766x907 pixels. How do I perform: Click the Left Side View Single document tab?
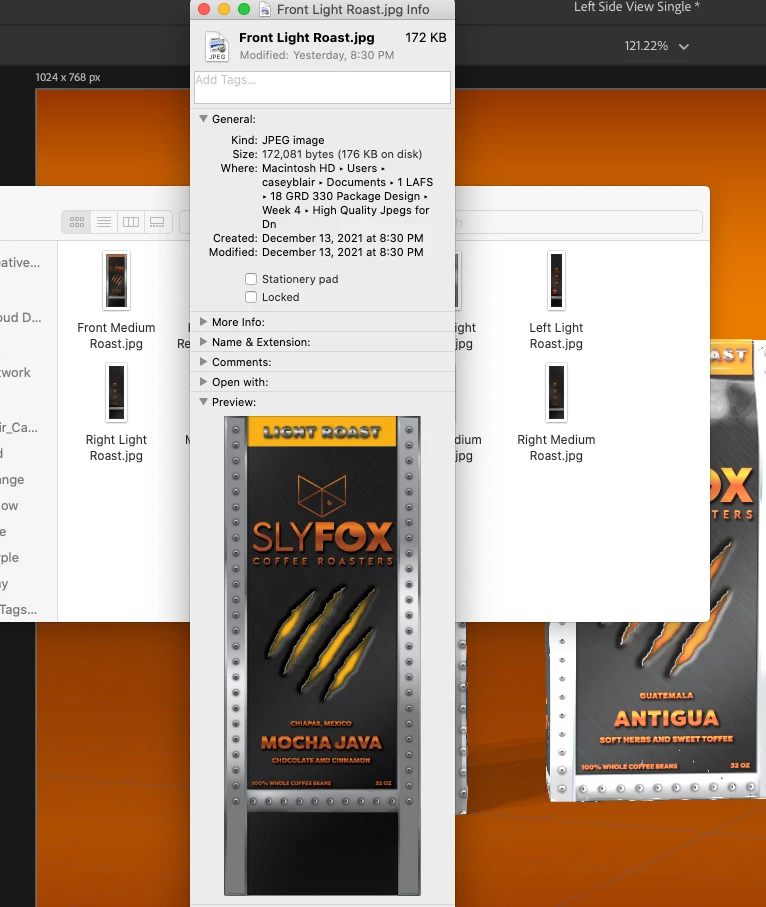point(636,8)
